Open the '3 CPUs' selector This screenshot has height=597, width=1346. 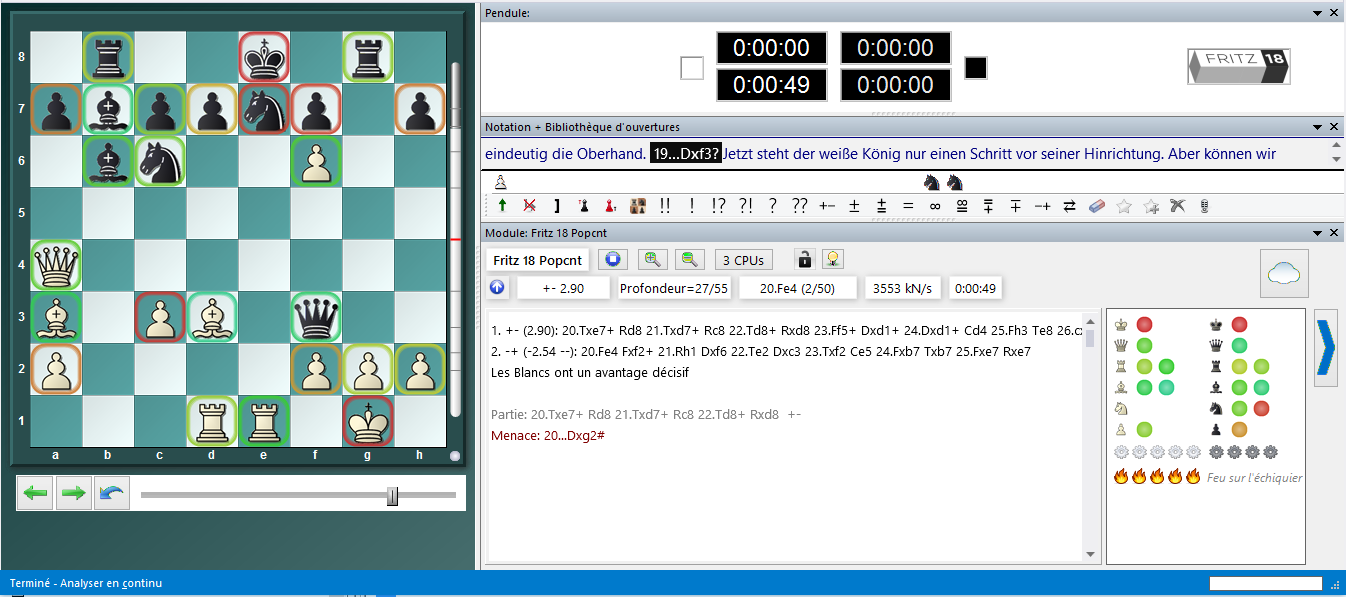pos(743,260)
